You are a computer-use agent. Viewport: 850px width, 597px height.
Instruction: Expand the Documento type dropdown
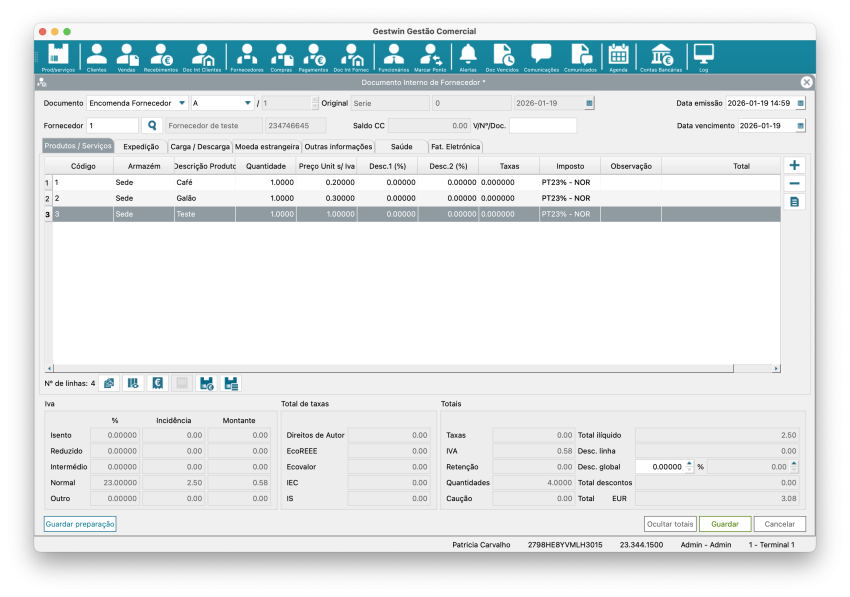[x=182, y=103]
